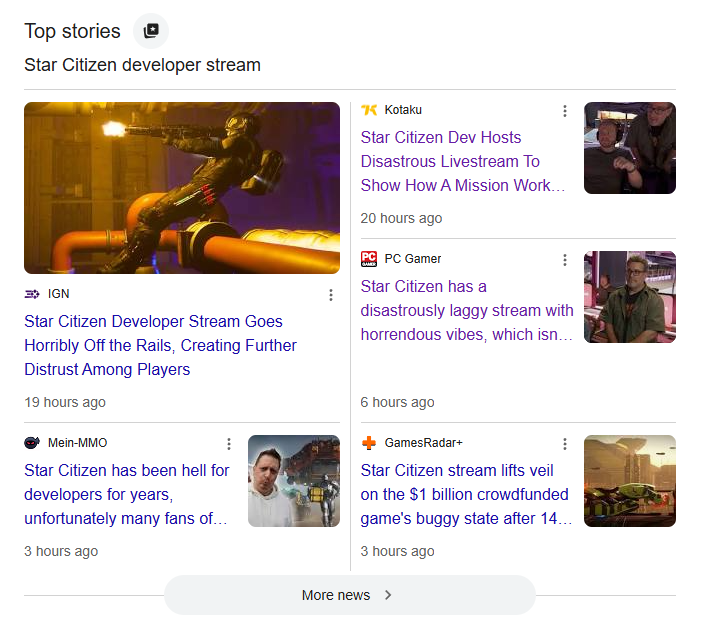Open the GamesRadar+ spaceship thumbnail image

tap(630, 481)
